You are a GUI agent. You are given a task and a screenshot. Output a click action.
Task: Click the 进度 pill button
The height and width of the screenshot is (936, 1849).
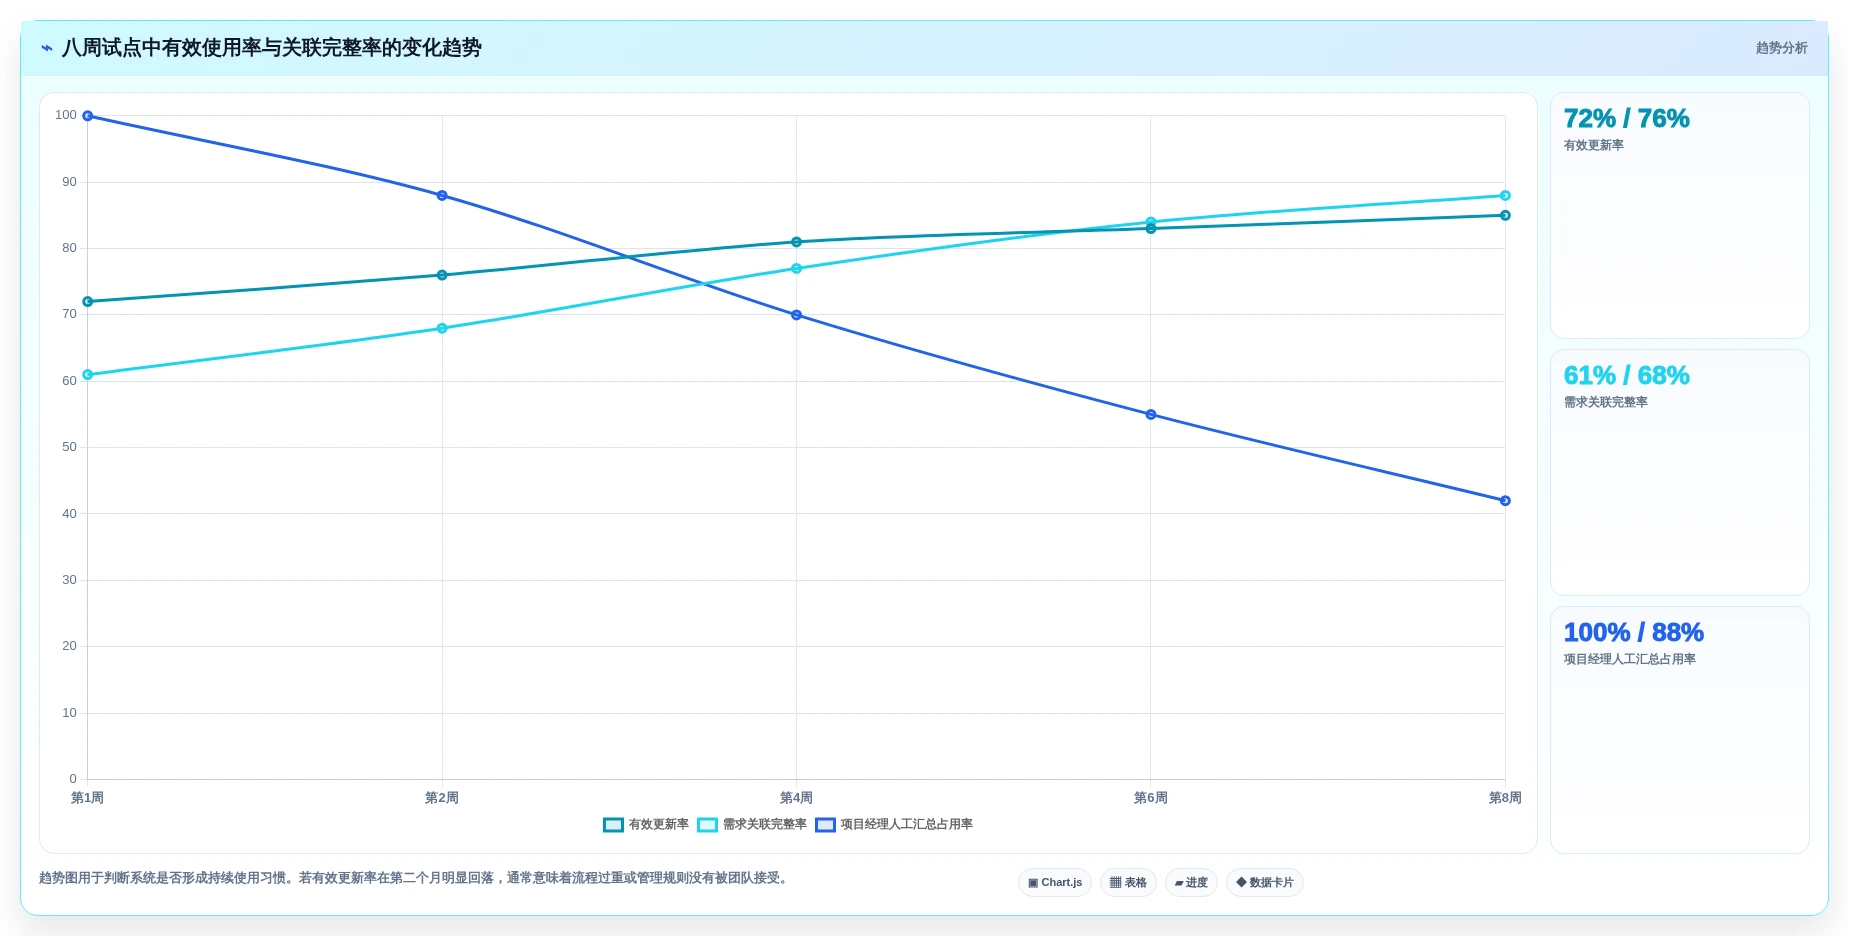[1191, 883]
